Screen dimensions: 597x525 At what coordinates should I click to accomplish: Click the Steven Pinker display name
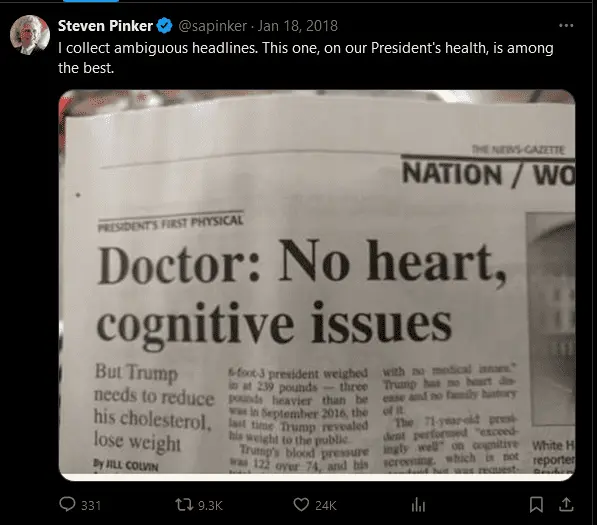point(105,26)
